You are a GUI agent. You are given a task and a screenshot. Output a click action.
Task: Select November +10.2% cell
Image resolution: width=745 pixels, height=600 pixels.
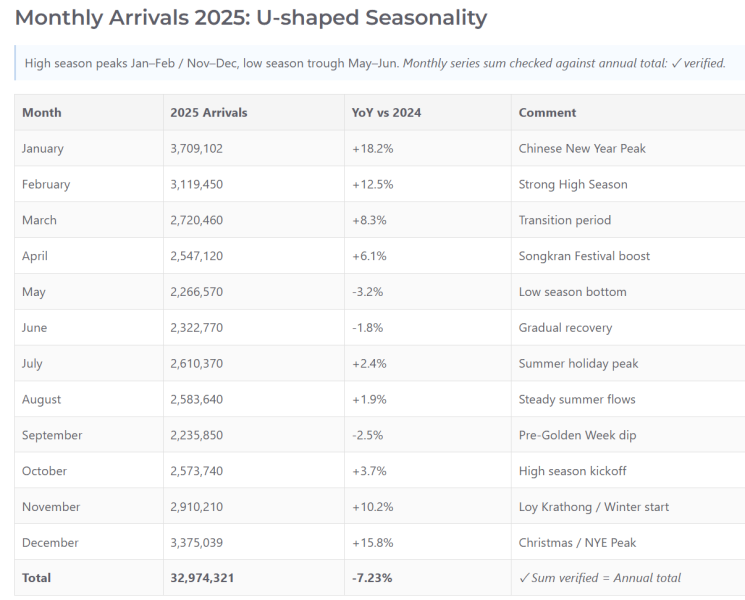(x=428, y=506)
